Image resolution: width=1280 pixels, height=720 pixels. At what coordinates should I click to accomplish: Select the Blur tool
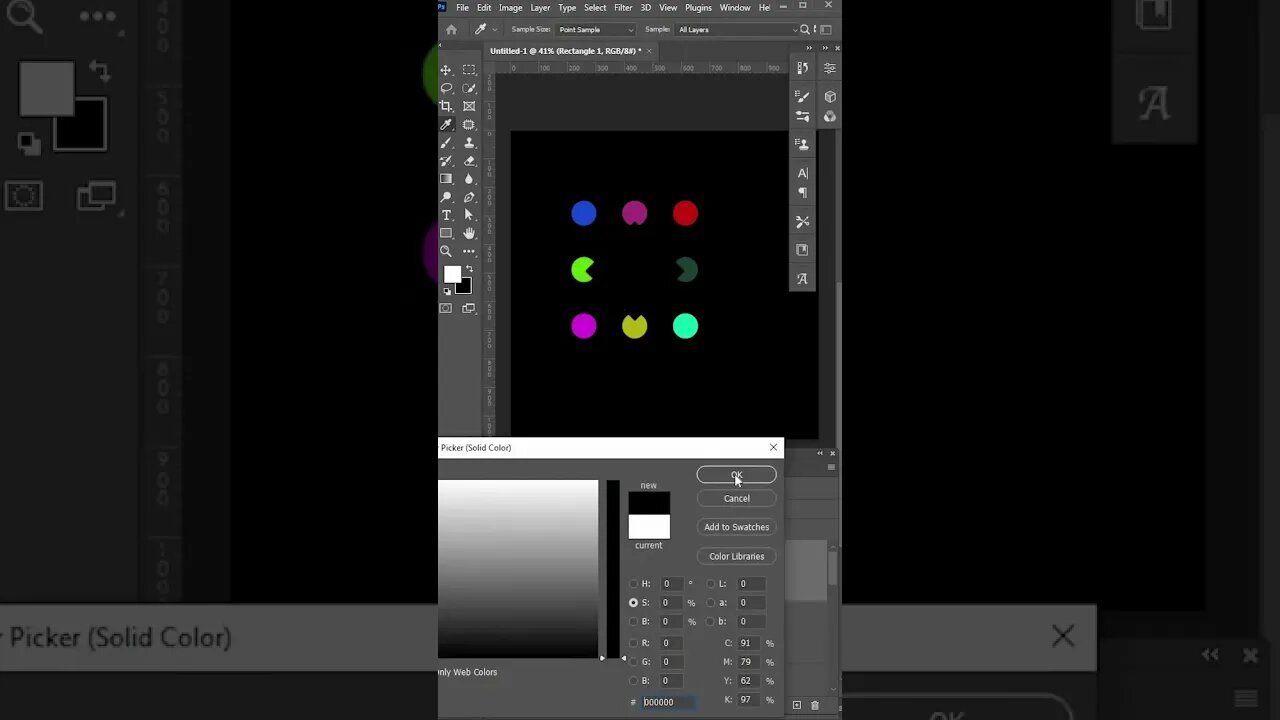tap(469, 179)
